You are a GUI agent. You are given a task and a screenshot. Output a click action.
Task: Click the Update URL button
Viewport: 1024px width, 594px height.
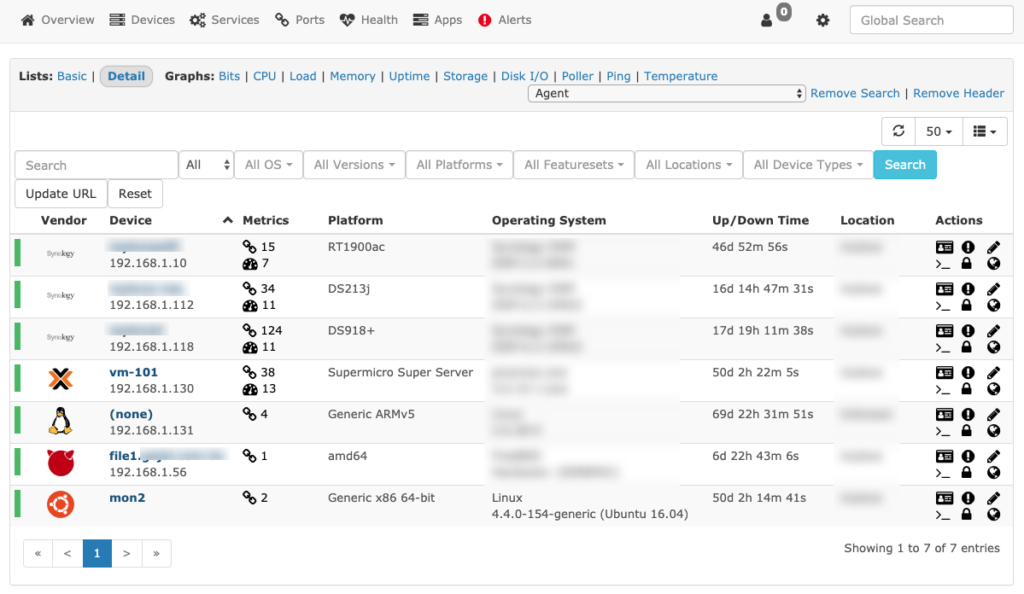tap(61, 194)
